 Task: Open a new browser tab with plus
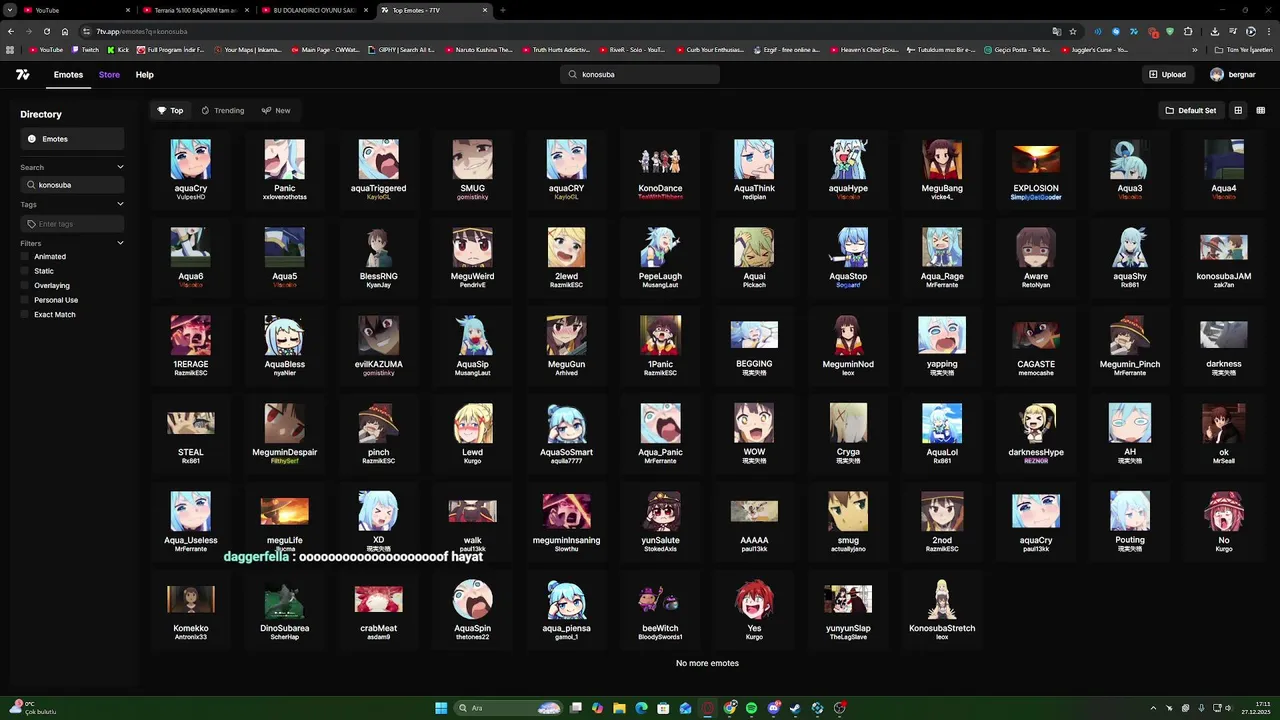(x=502, y=10)
